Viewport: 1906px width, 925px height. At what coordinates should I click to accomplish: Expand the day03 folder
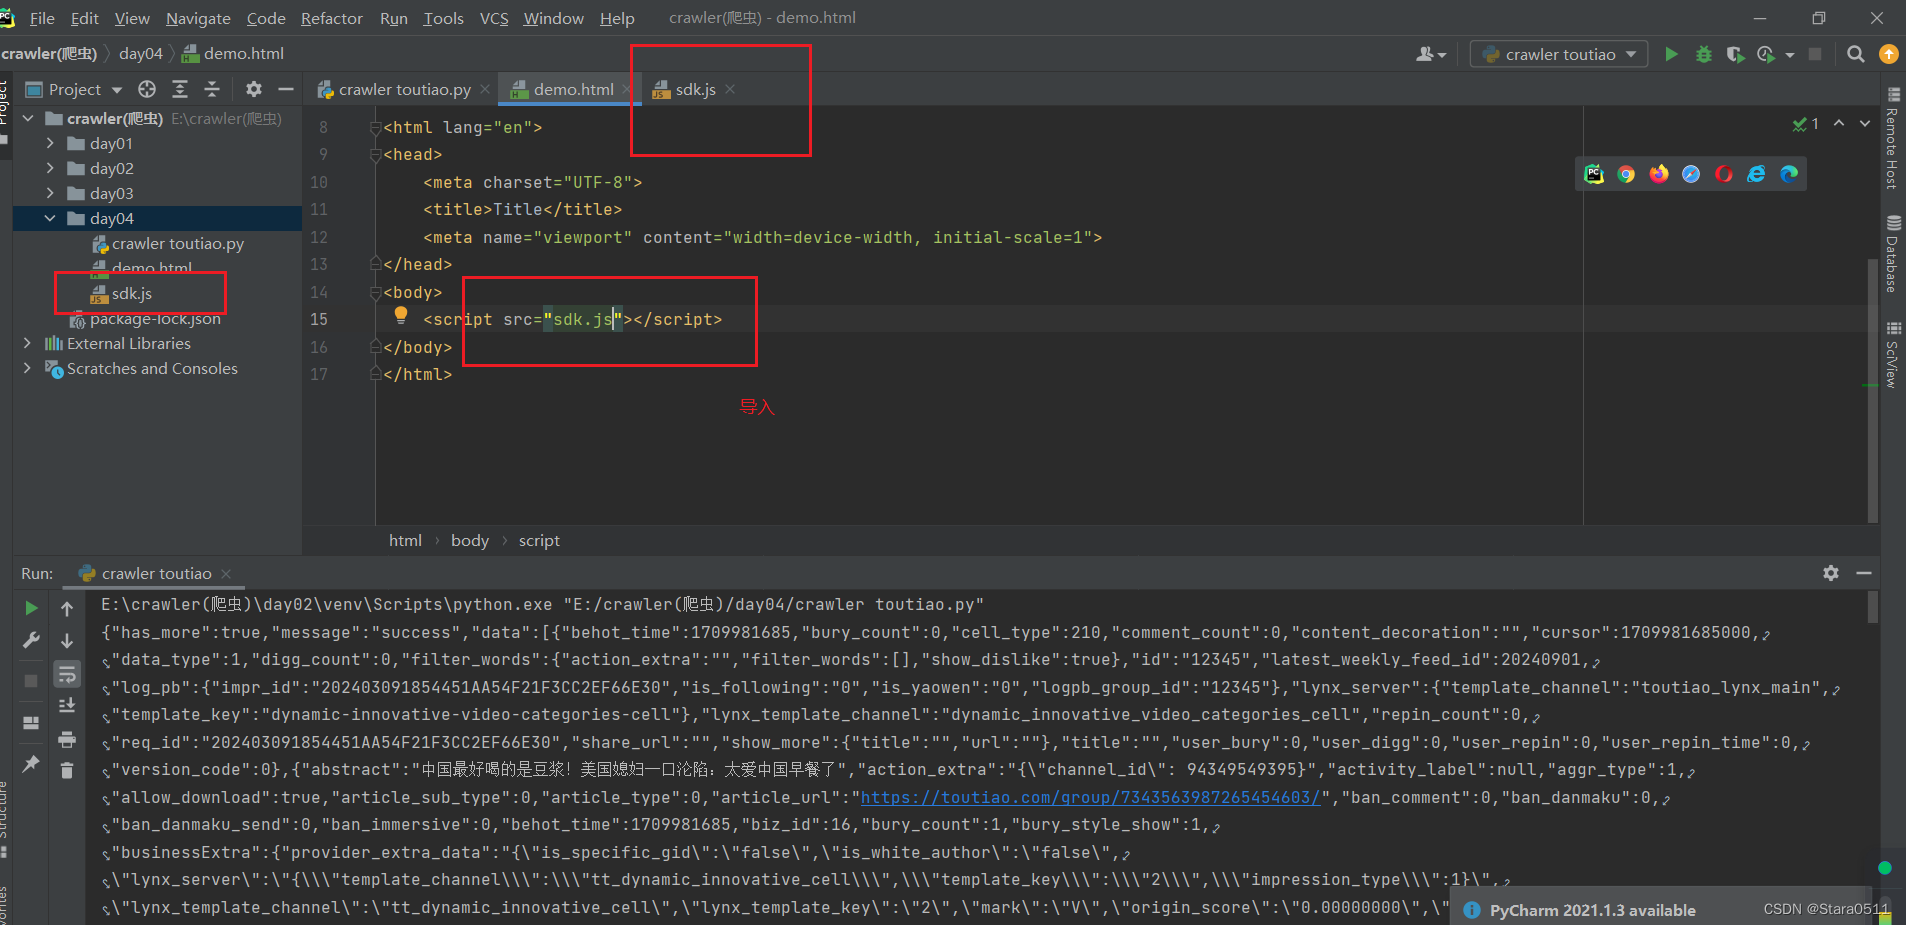pos(50,193)
